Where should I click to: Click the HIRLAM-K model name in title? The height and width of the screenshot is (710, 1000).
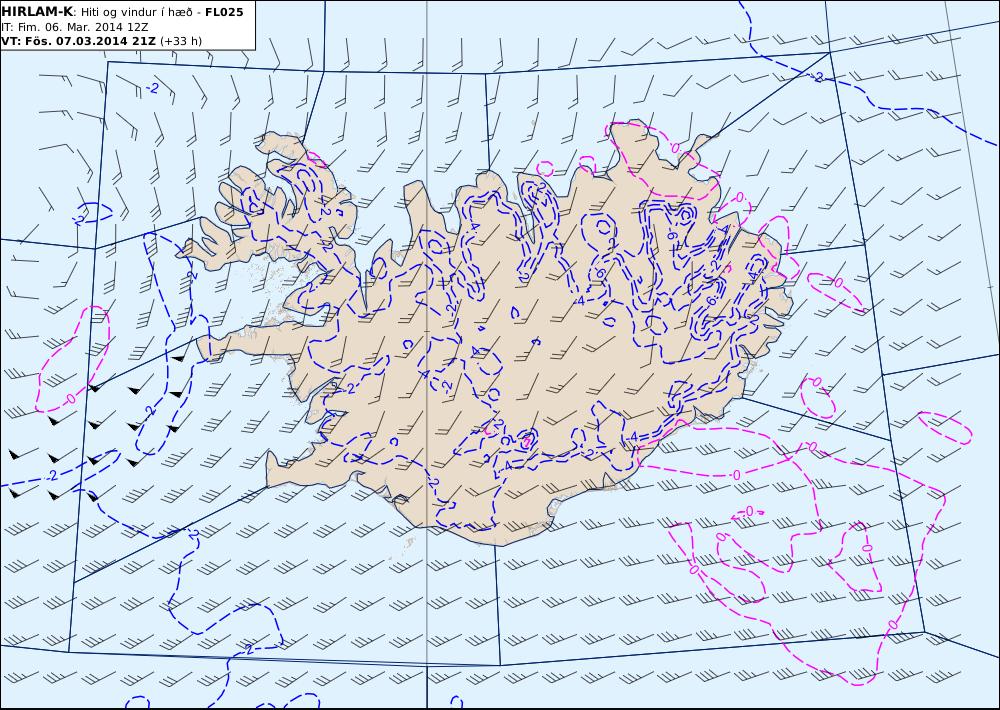(x=38, y=11)
